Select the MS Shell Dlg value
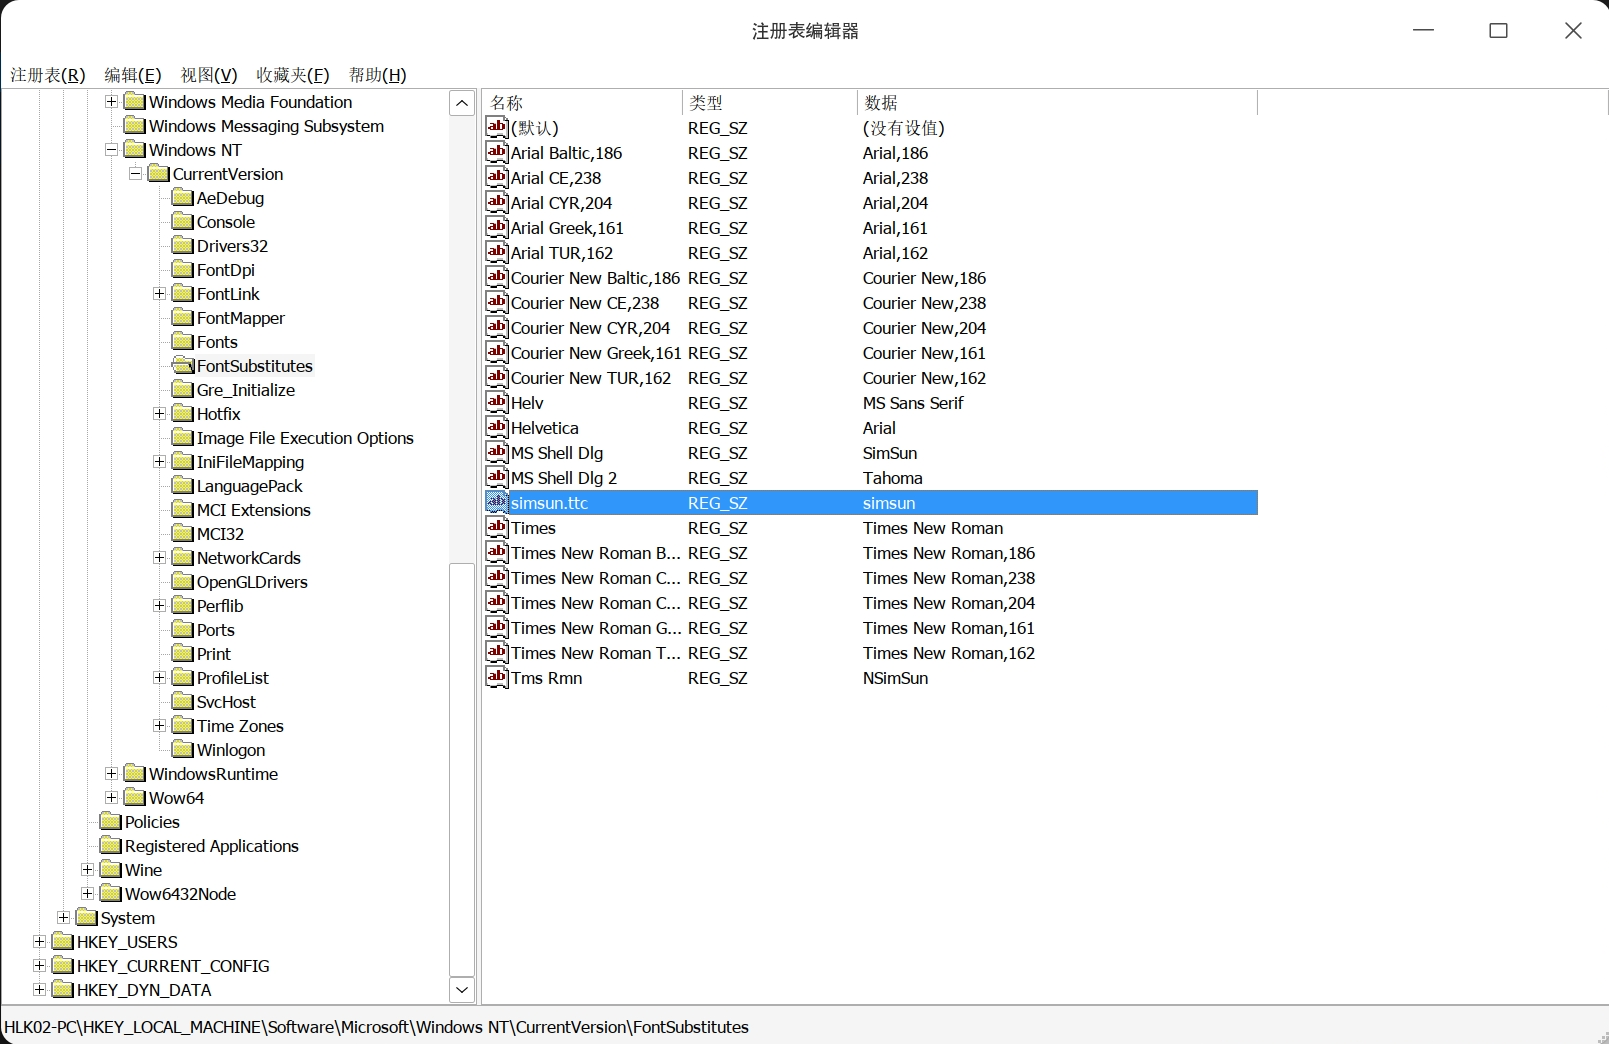The image size is (1609, 1044). pos(557,453)
